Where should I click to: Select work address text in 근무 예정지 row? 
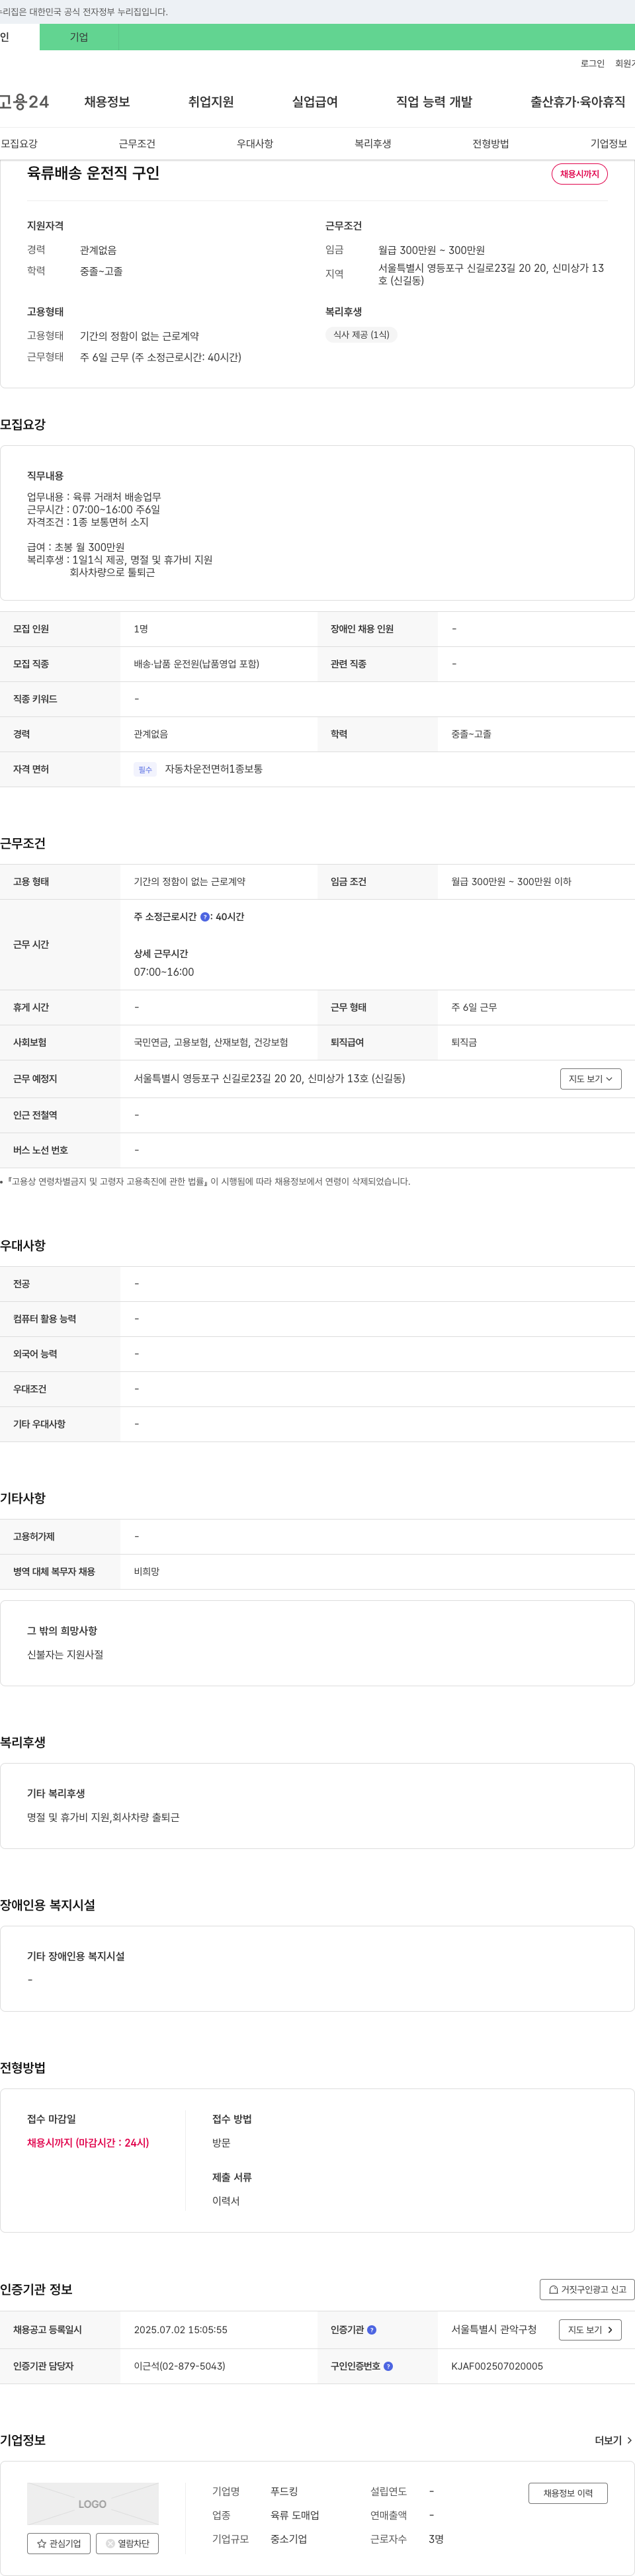click(270, 1079)
